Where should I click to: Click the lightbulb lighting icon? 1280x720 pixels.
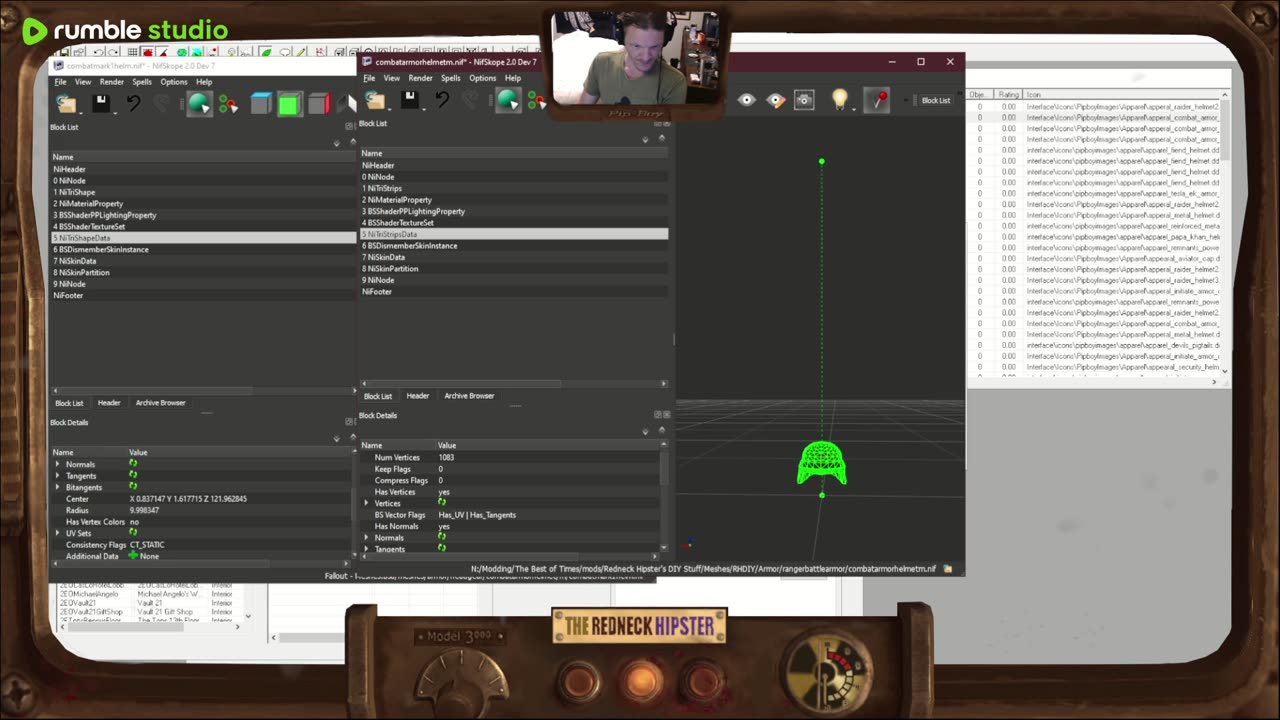(x=840, y=99)
